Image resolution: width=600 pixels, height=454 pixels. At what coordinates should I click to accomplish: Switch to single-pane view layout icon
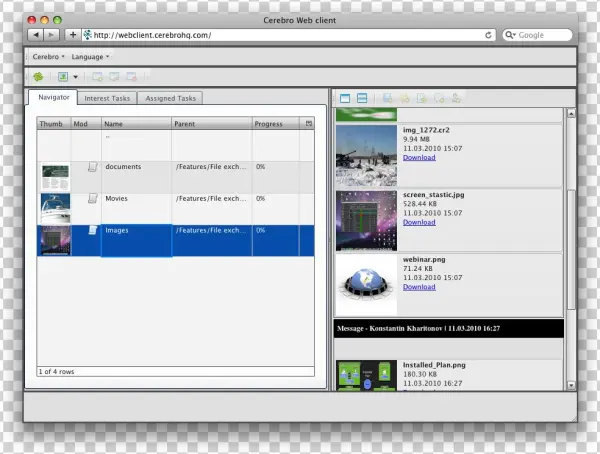[x=345, y=98]
